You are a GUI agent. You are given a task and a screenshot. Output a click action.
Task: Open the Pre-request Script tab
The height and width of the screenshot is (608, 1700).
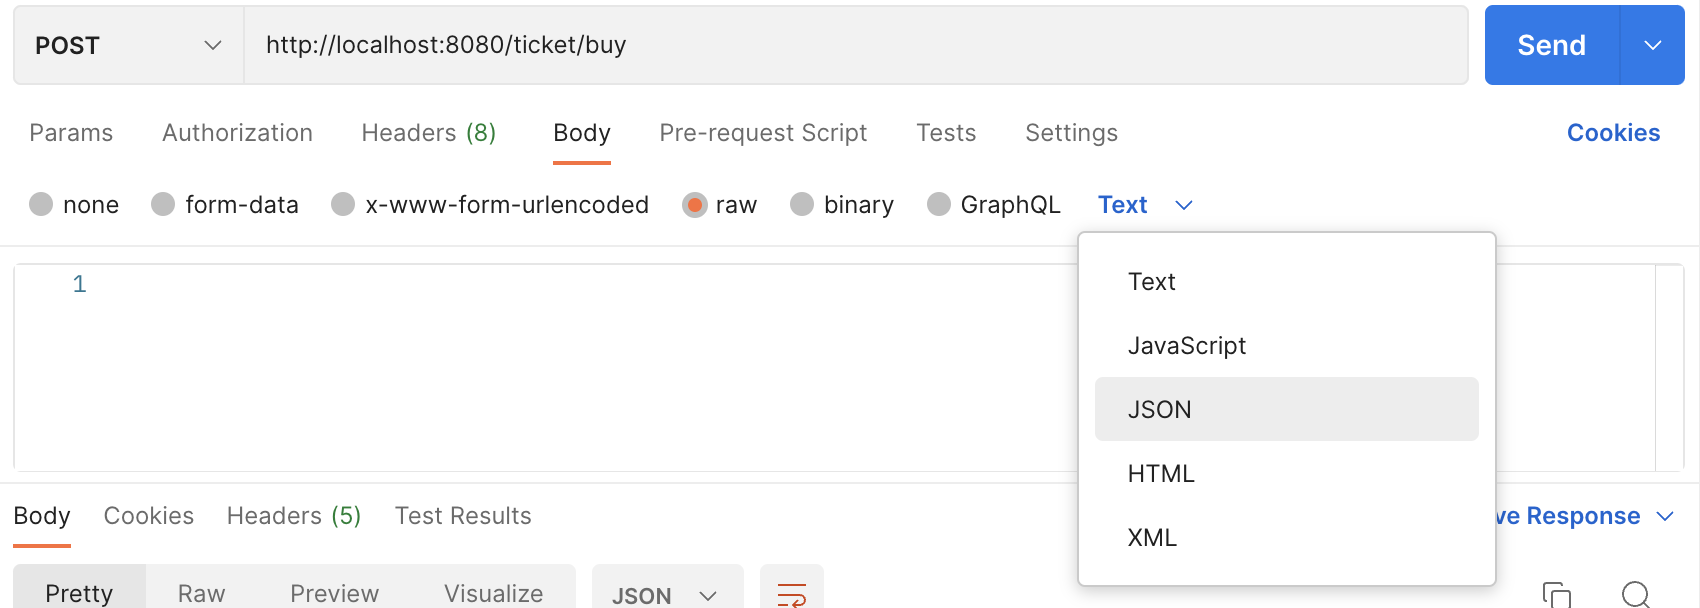763,133
